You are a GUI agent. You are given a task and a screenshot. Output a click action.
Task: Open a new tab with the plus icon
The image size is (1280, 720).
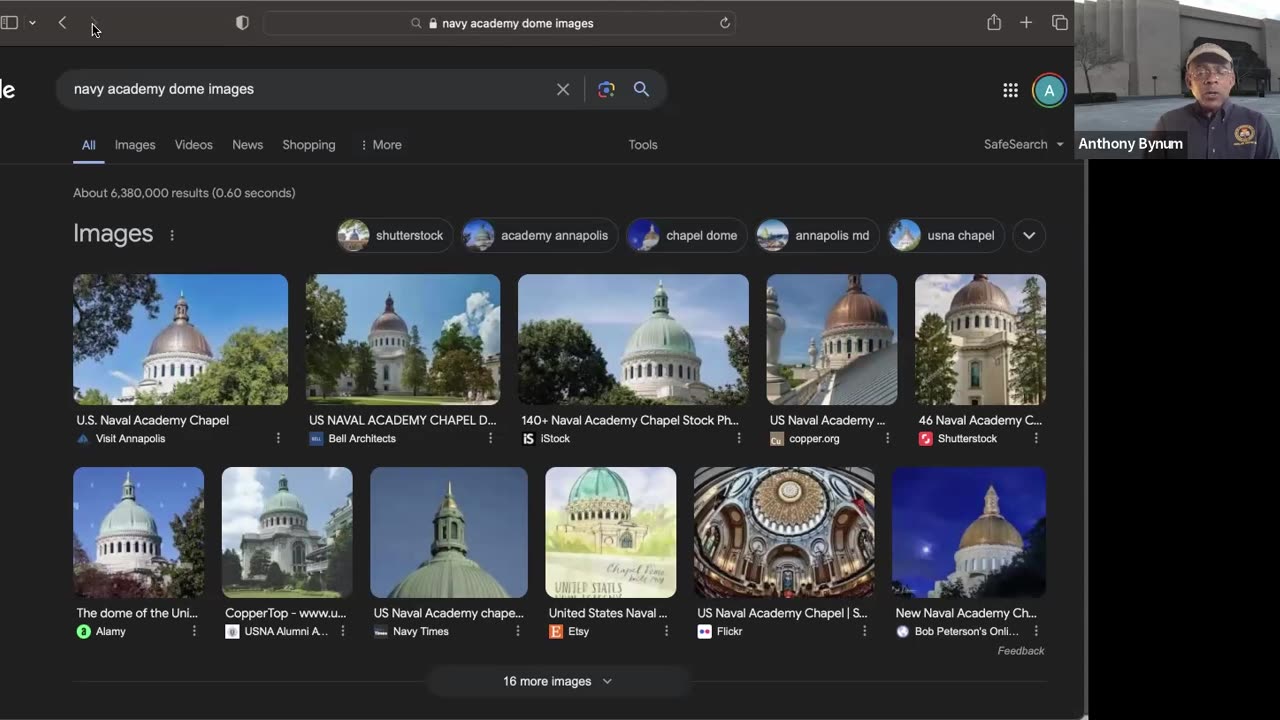pyautogui.click(x=1026, y=23)
